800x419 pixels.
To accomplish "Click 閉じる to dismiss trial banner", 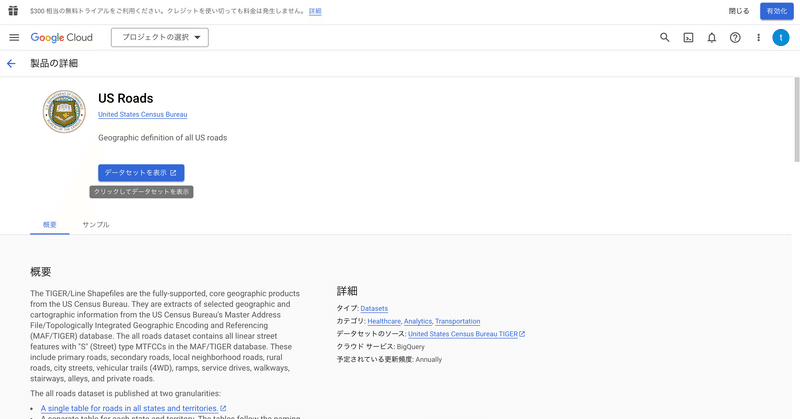I will (x=739, y=11).
